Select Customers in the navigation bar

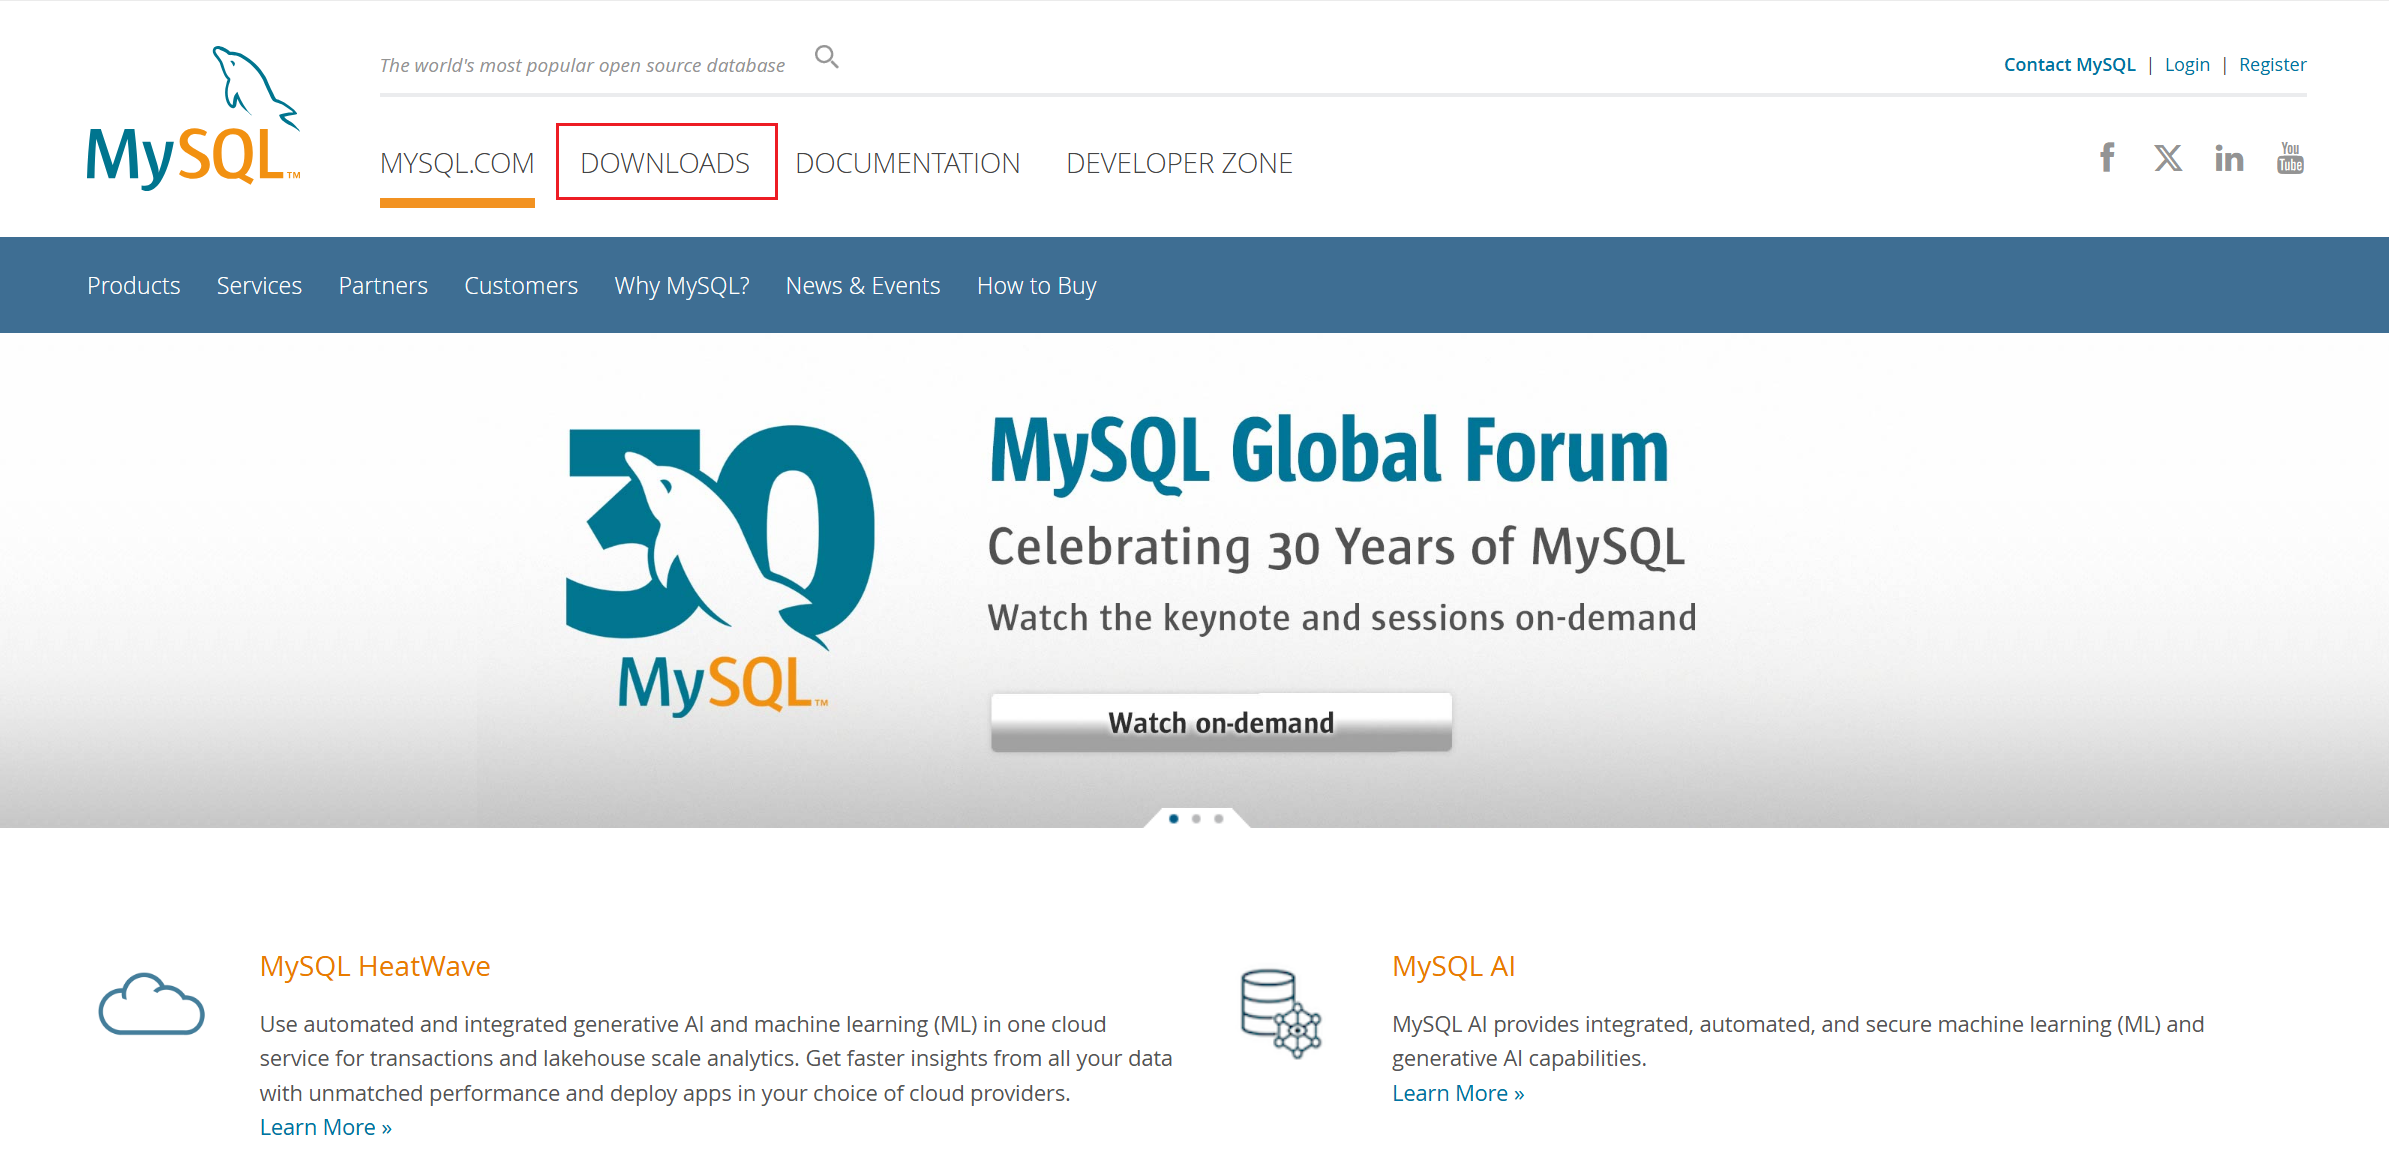click(x=521, y=285)
